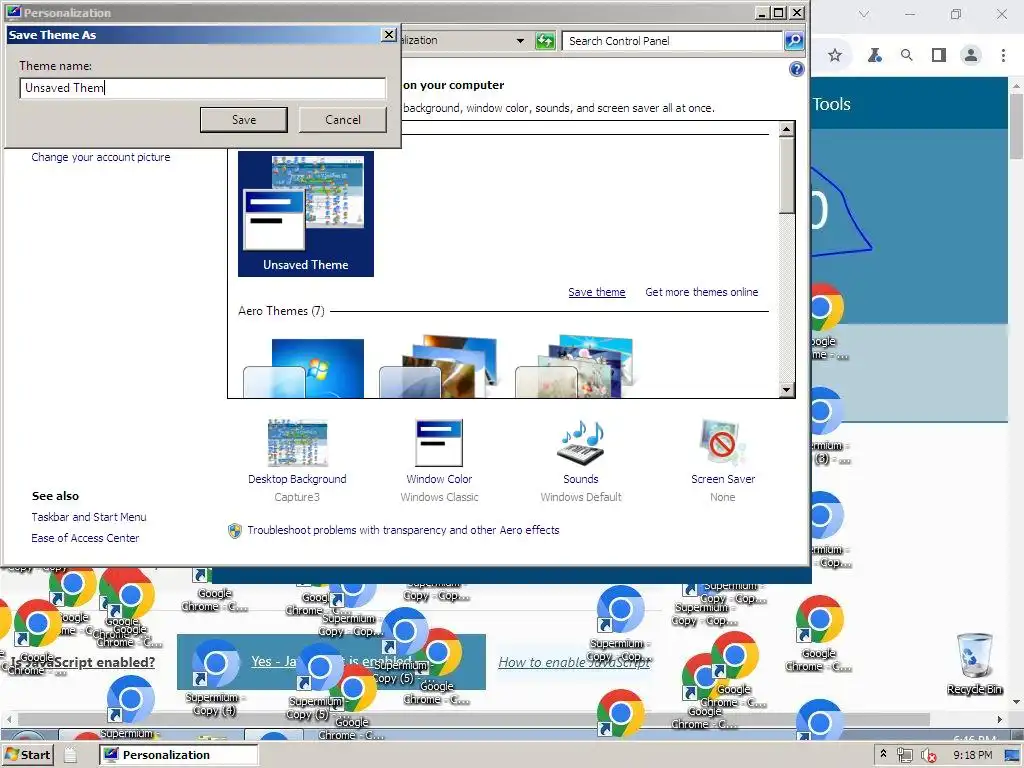Click Save in Save Theme As dialog

(244, 120)
